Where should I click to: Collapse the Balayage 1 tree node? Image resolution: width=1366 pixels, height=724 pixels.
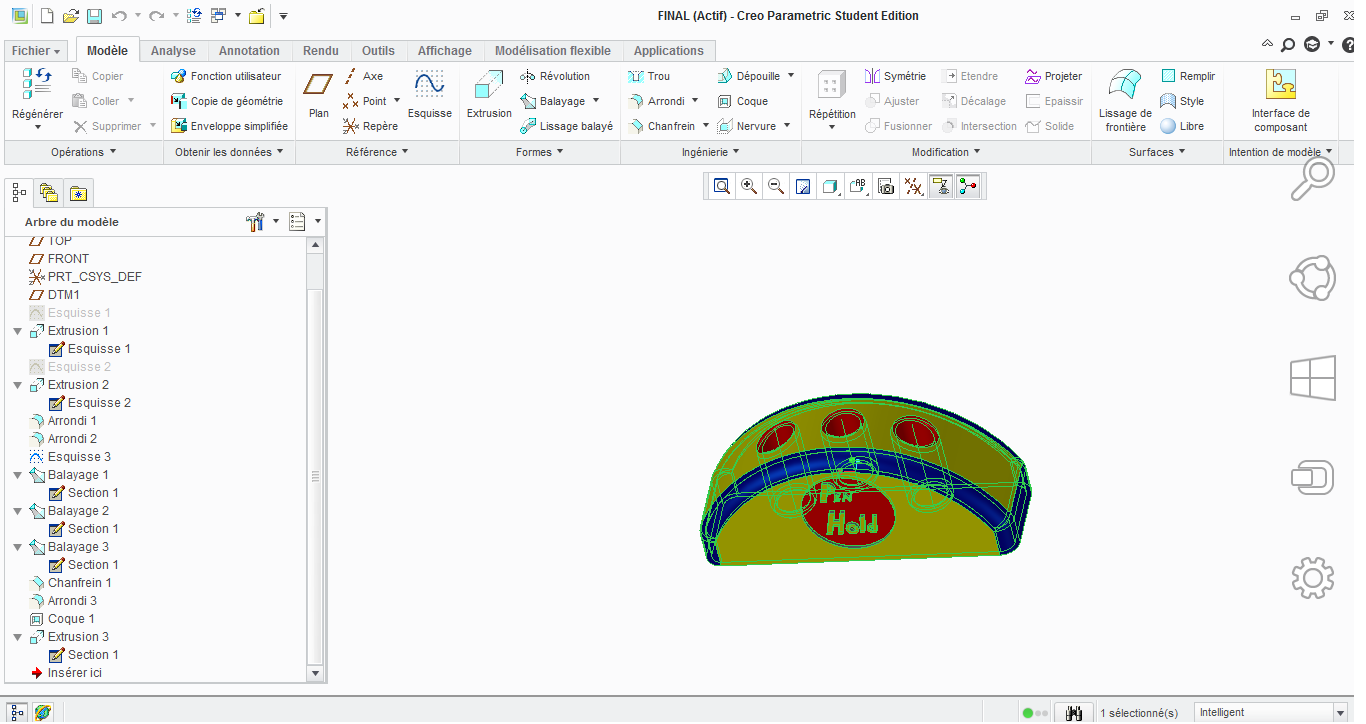tap(18, 475)
